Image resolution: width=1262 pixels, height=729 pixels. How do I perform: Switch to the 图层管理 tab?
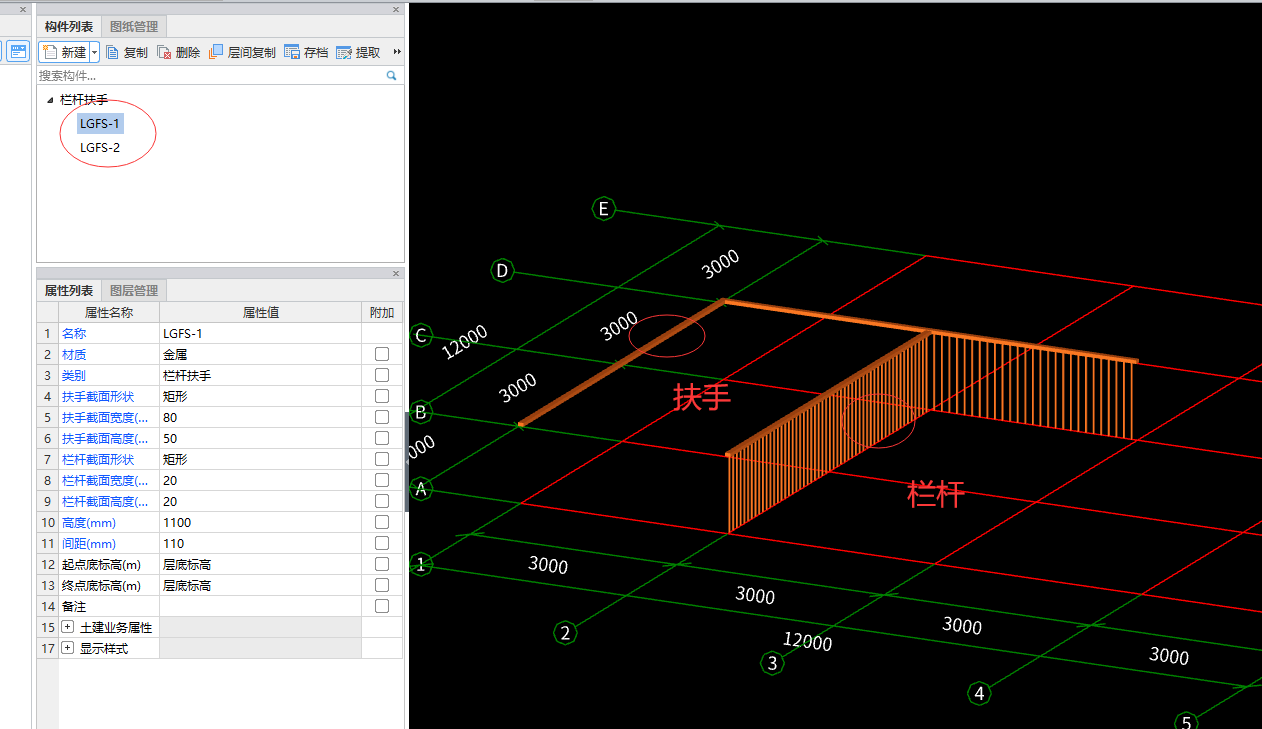pos(134,291)
